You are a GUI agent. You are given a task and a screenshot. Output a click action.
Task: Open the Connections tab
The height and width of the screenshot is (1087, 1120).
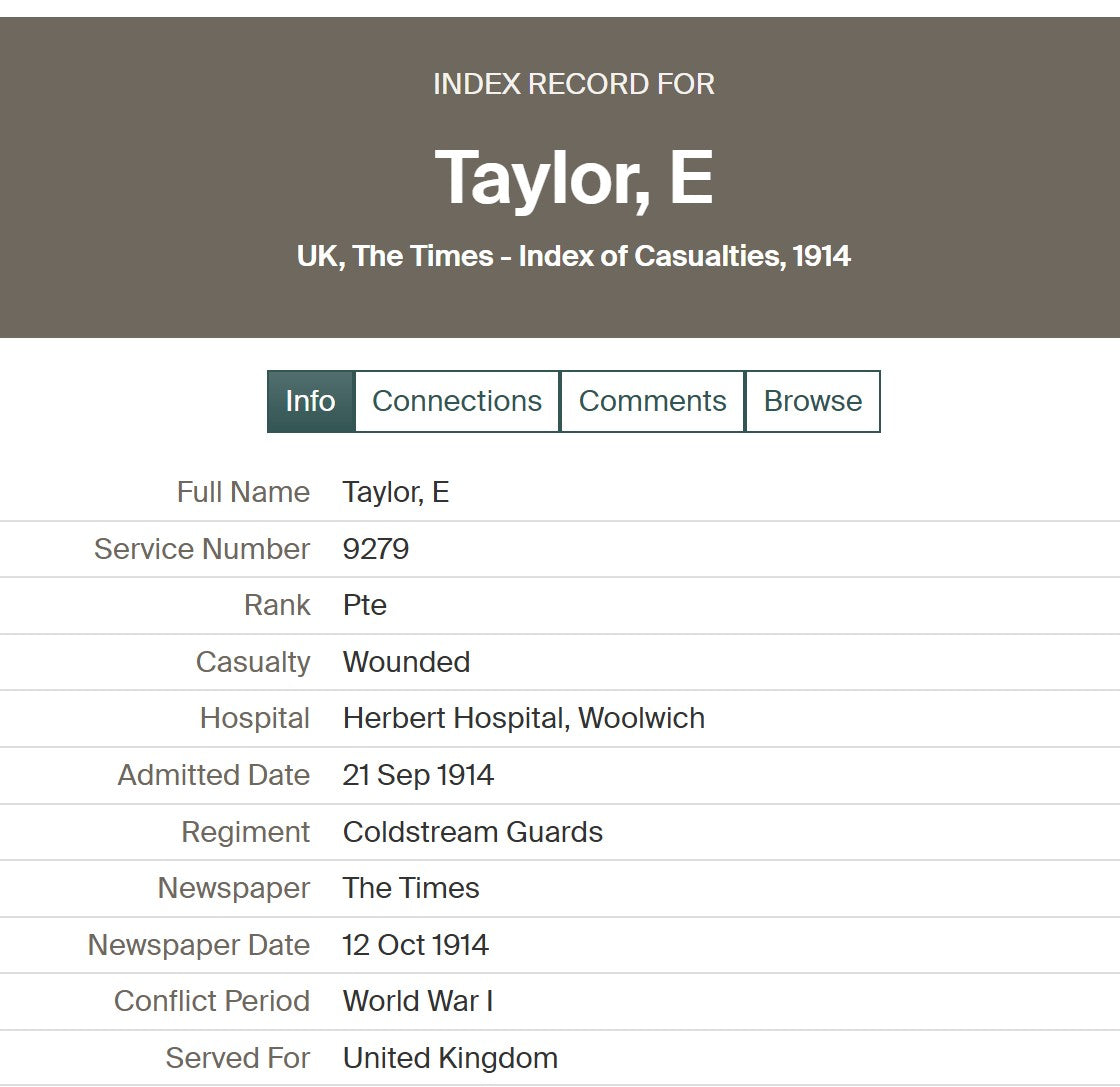[457, 401]
